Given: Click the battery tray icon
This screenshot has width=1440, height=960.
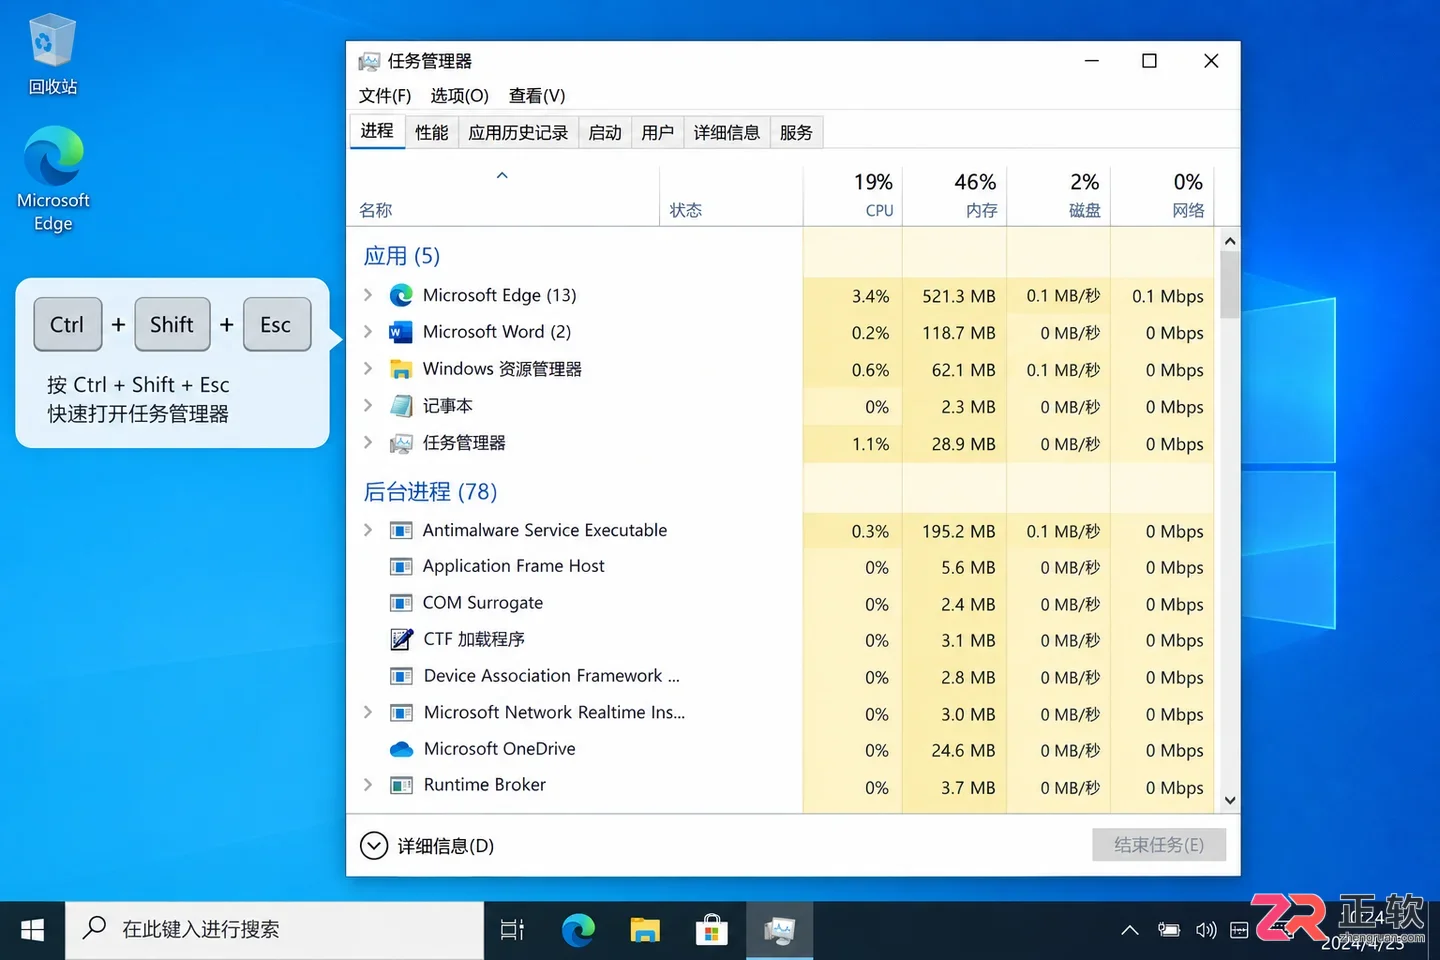Looking at the screenshot, I should tap(1168, 931).
